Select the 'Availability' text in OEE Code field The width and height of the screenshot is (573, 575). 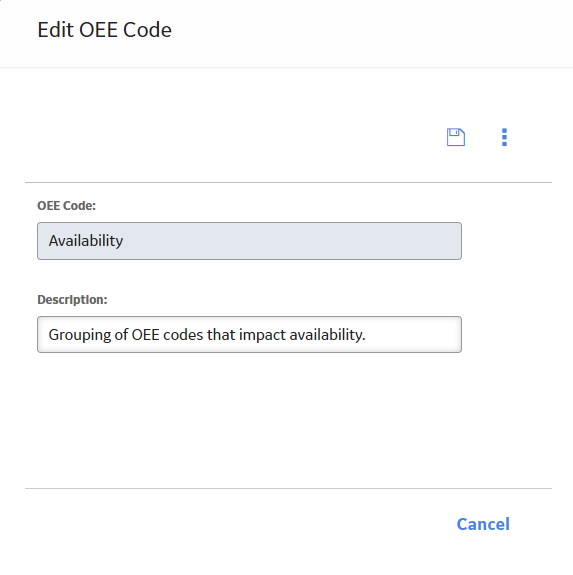86,241
